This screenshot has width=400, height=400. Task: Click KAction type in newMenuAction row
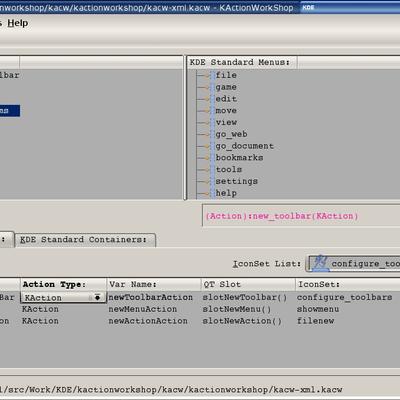pyautogui.click(x=40, y=309)
